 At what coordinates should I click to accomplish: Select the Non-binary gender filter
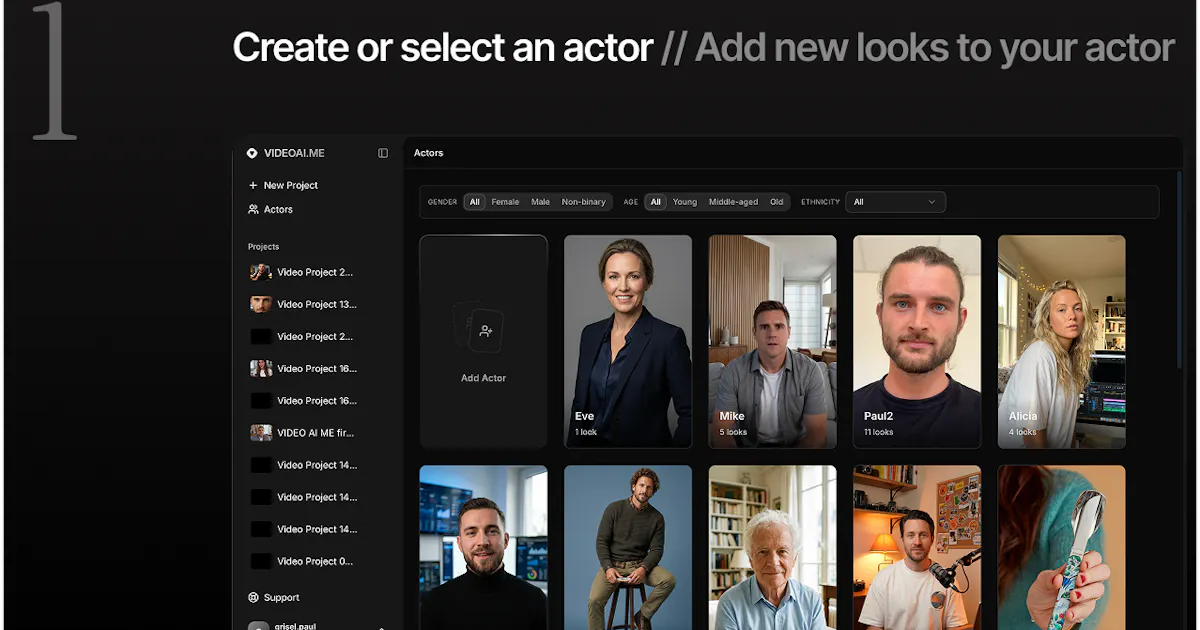584,202
